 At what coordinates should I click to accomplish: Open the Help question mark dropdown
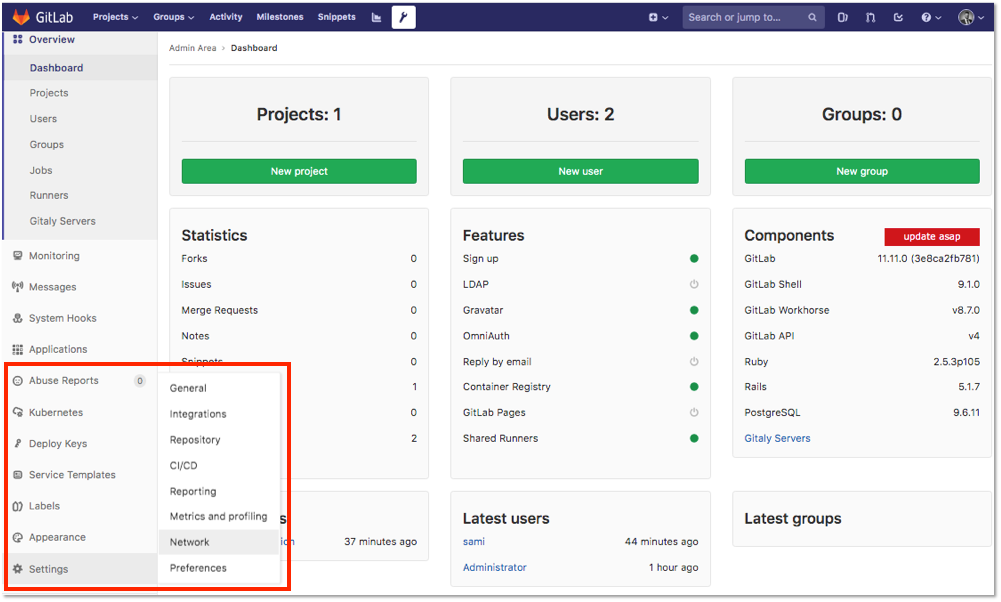click(931, 17)
